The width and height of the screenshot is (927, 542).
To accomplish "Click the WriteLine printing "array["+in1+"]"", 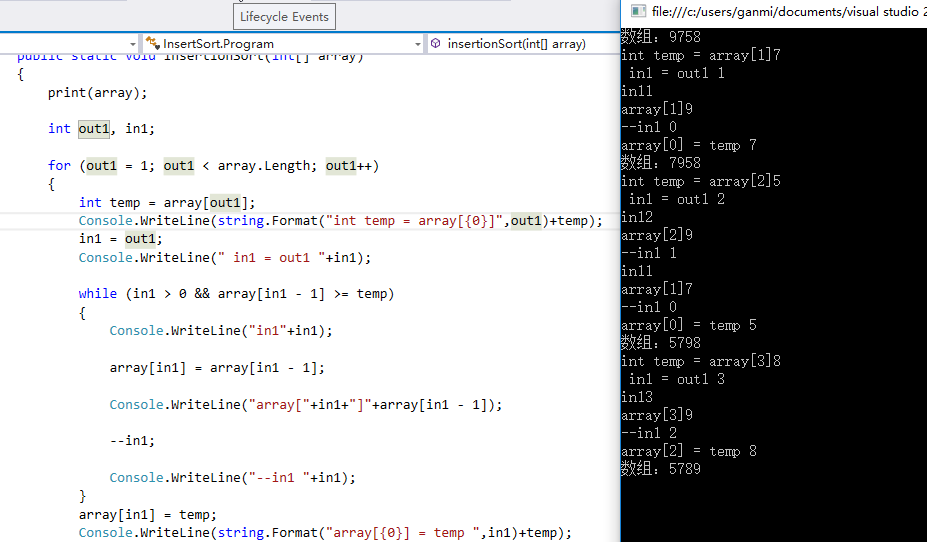I will click(306, 405).
